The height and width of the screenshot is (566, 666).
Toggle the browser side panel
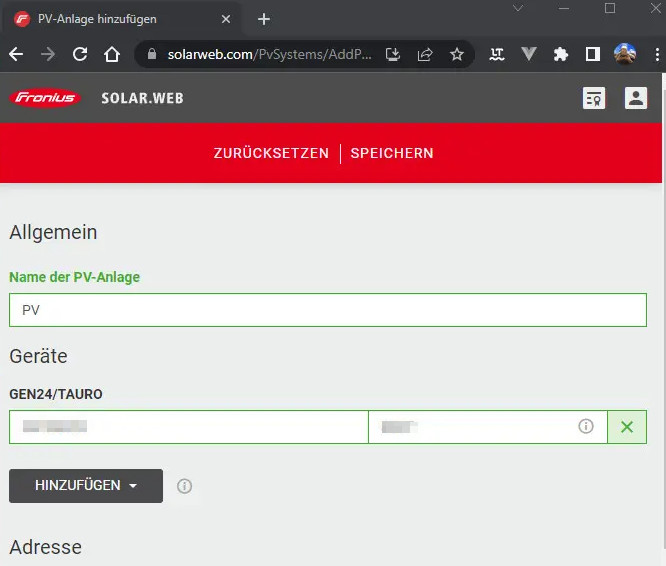click(593, 55)
